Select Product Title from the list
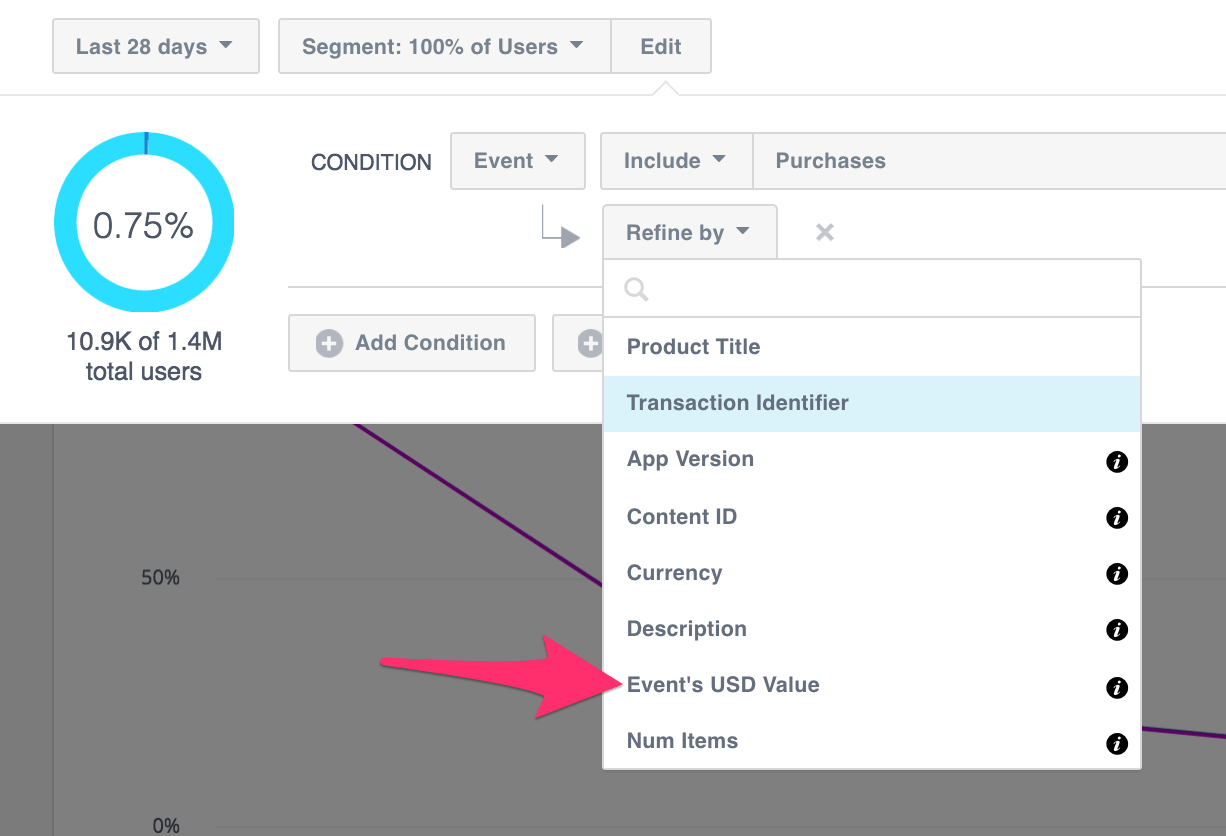This screenshot has height=836, width=1226. pyautogui.click(x=694, y=347)
